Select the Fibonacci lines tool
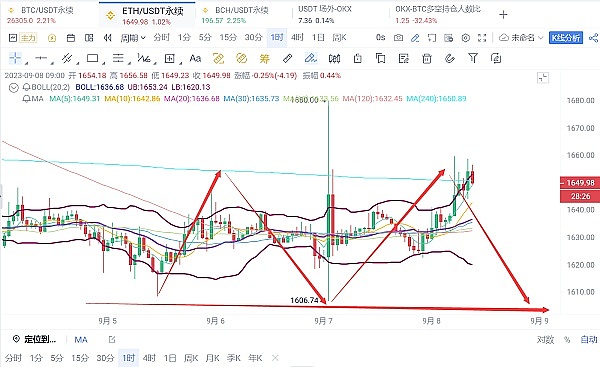Screen dimensions: 600x367 click(118, 58)
